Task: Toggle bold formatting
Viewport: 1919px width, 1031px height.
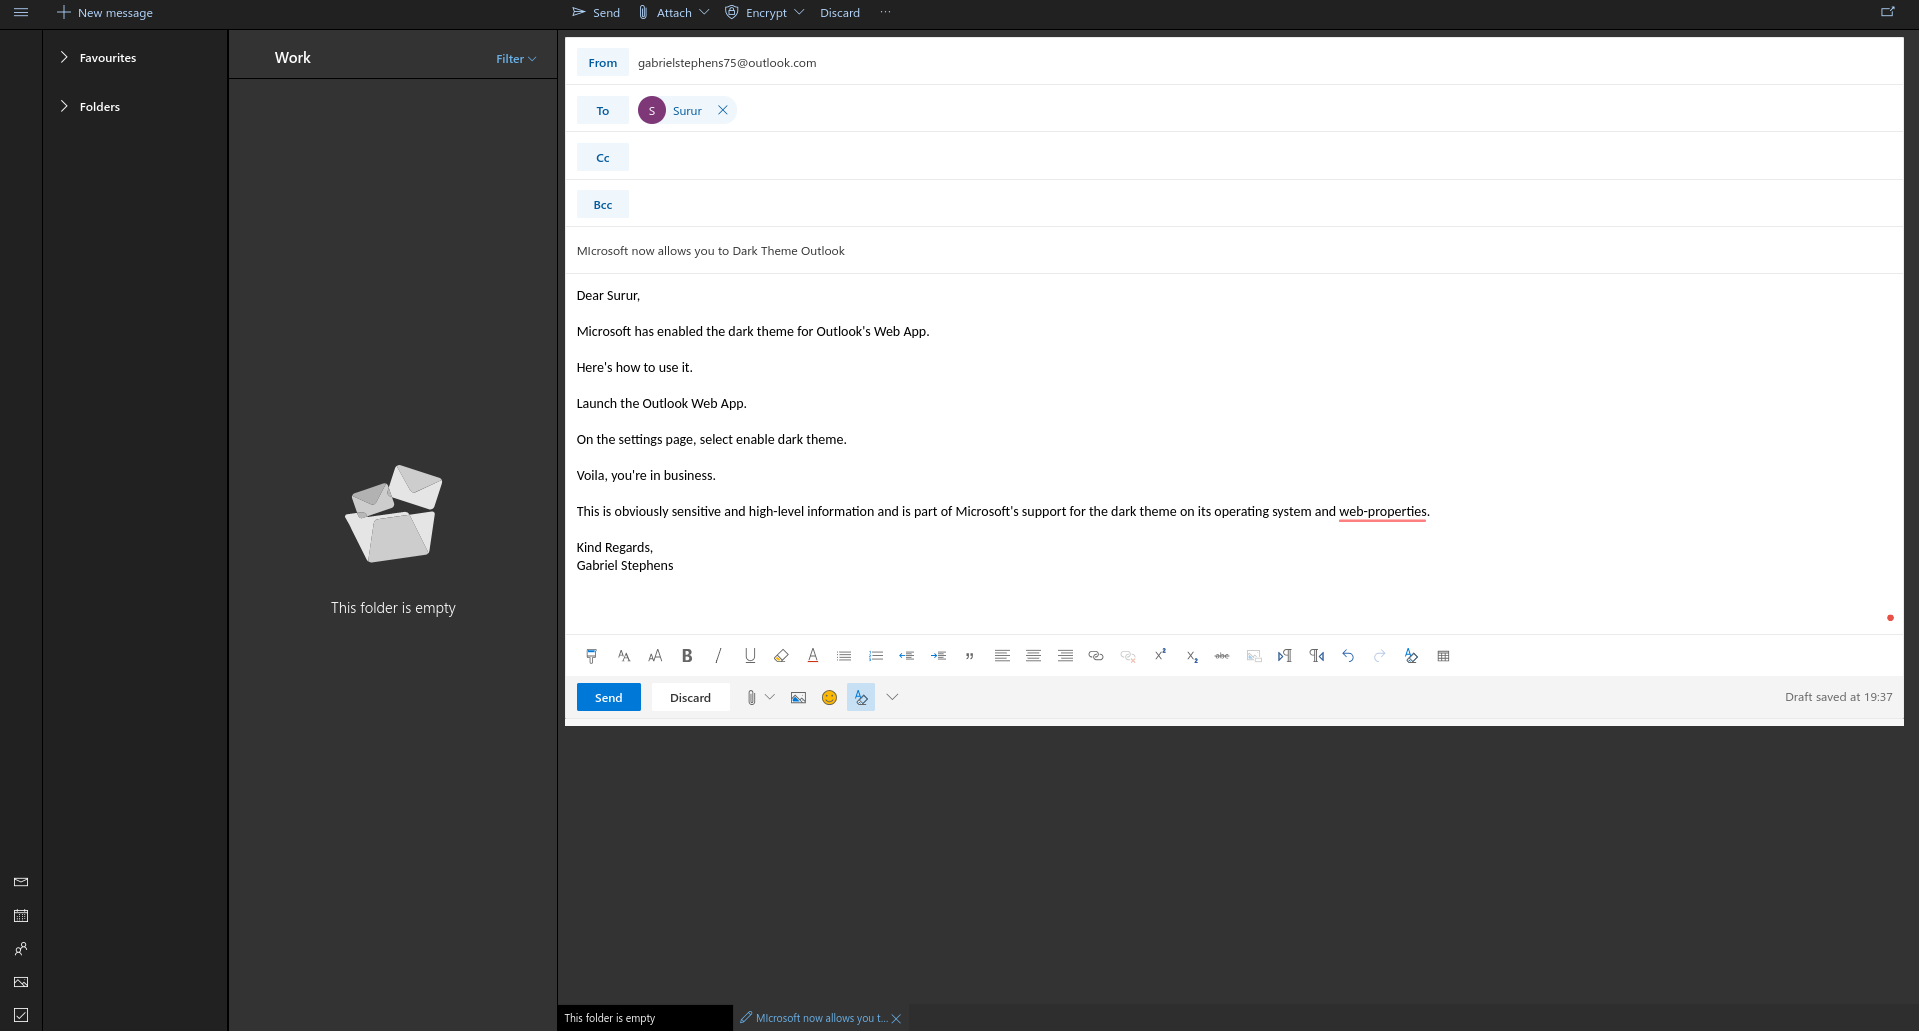Action: pyautogui.click(x=687, y=656)
